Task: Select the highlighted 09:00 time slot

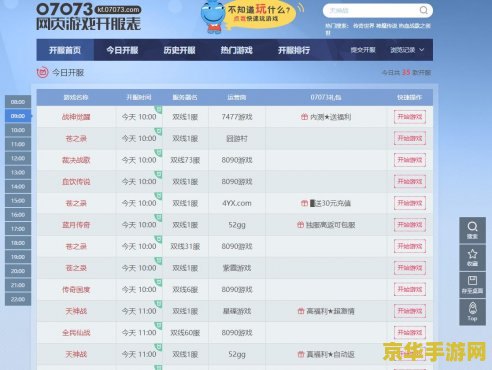Action: (x=18, y=116)
